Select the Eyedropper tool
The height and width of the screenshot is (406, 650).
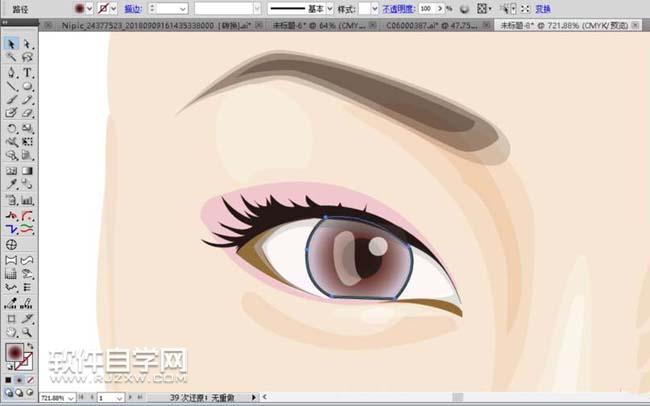click(11, 184)
